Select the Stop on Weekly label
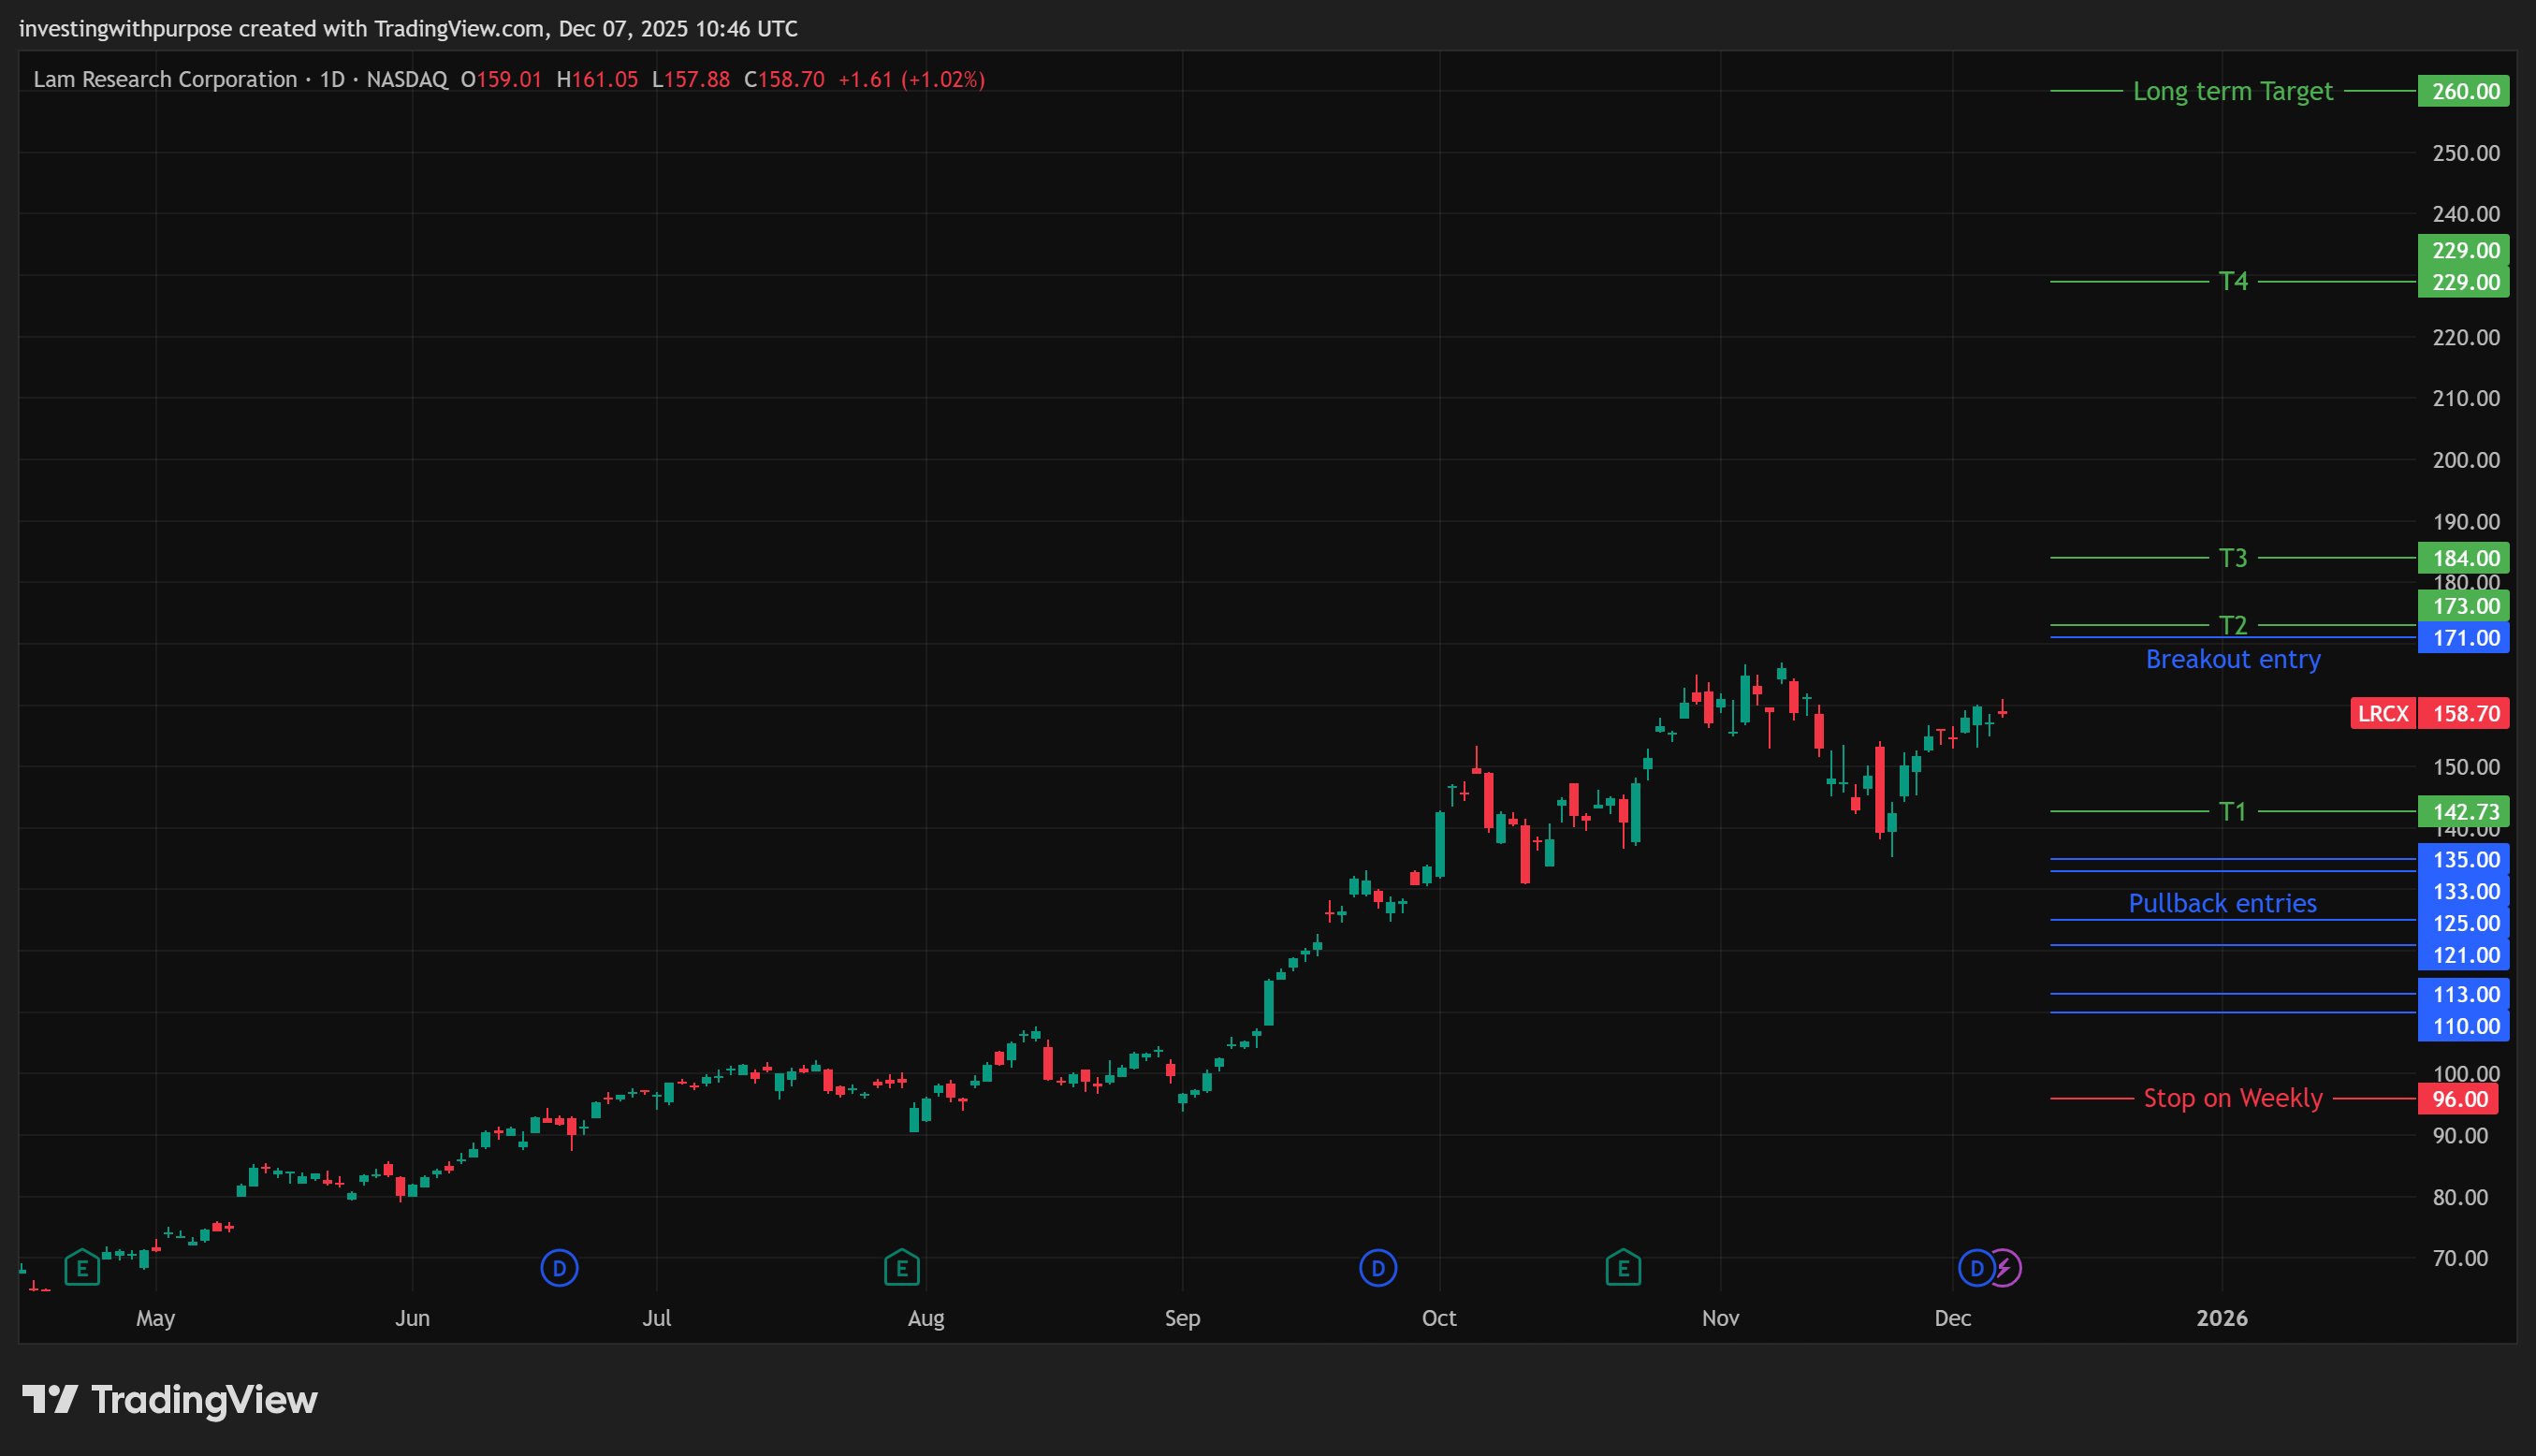The image size is (2536, 1456). click(2232, 1098)
